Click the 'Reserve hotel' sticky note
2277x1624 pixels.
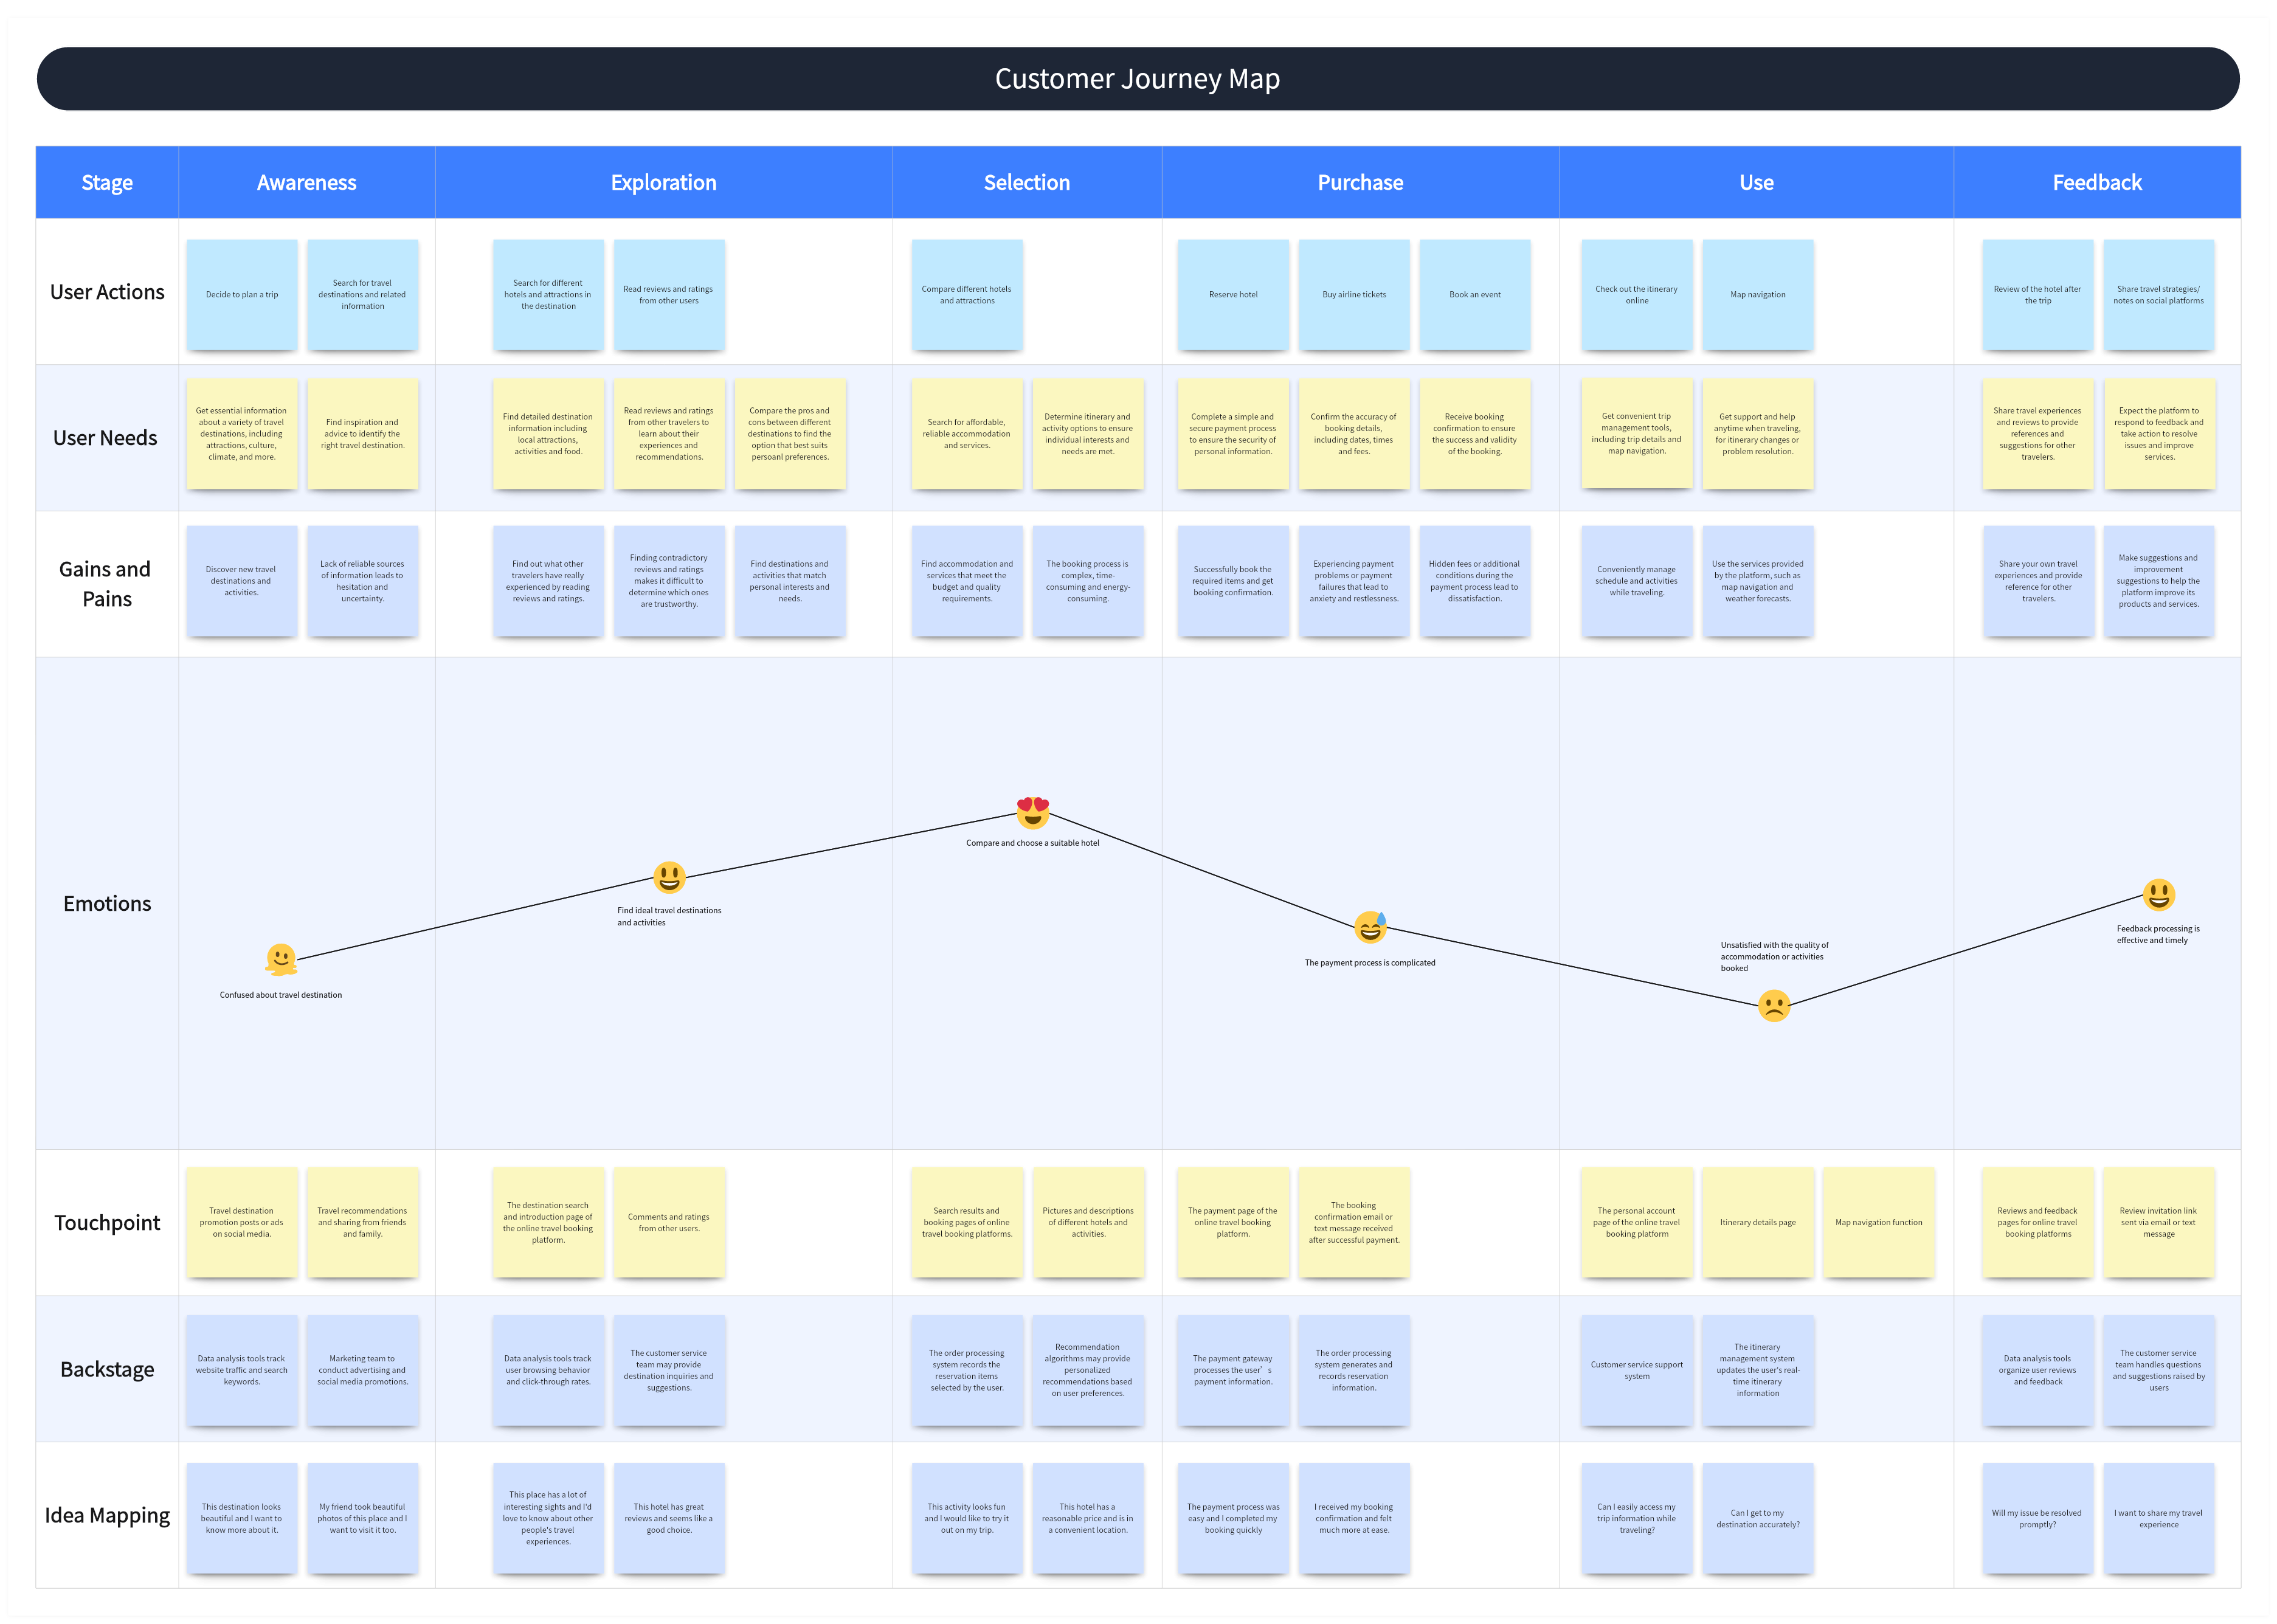click(x=1233, y=295)
